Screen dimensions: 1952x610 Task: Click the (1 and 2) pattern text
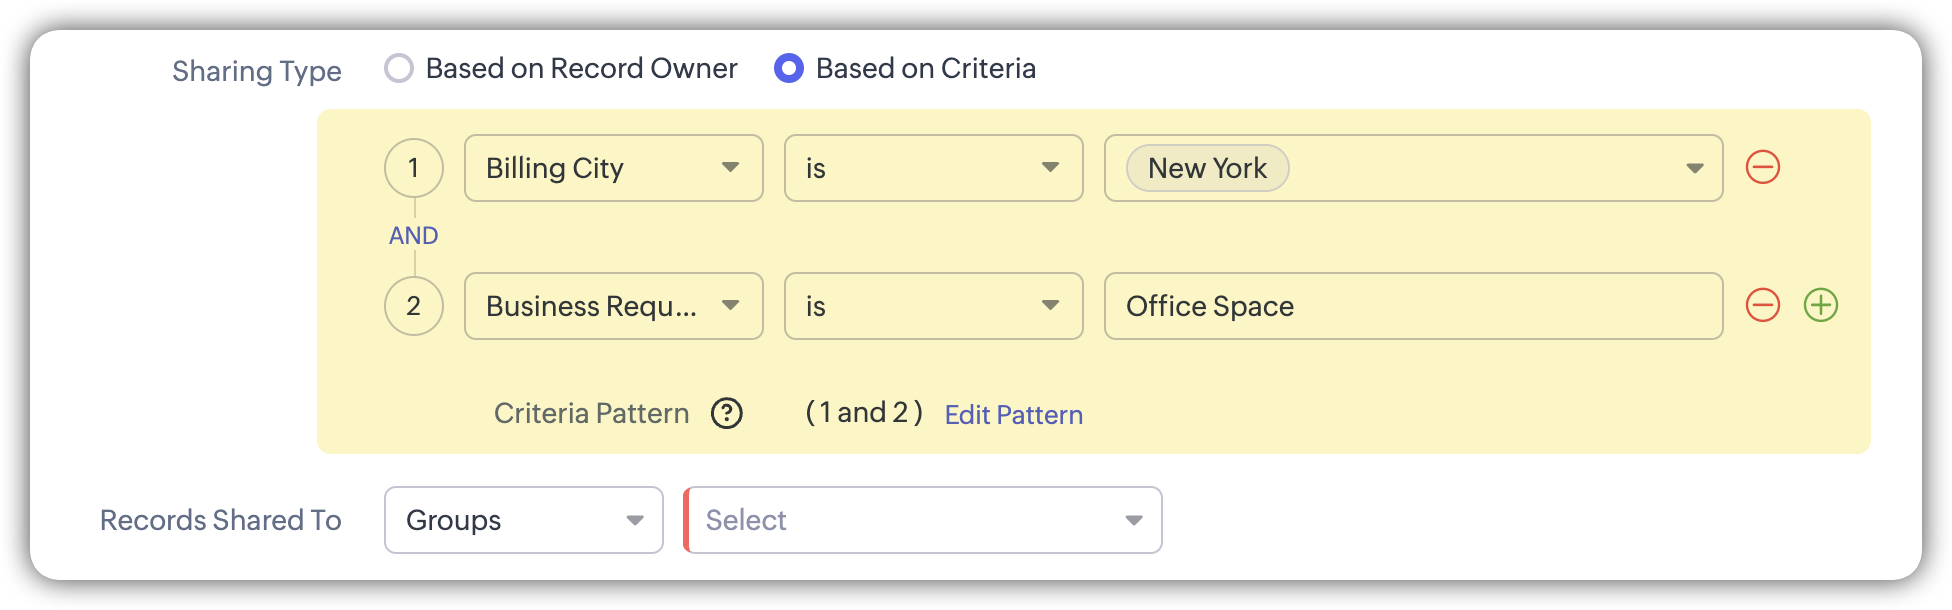pyautogui.click(x=864, y=412)
